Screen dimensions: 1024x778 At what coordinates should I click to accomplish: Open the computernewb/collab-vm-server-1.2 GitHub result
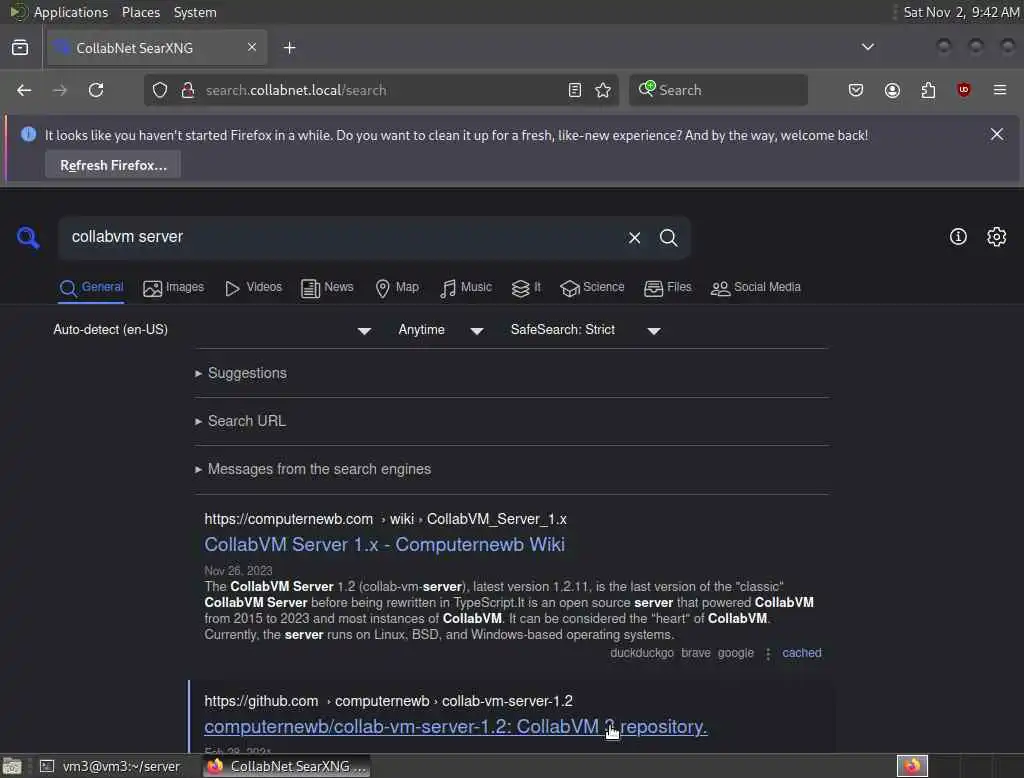(456, 726)
